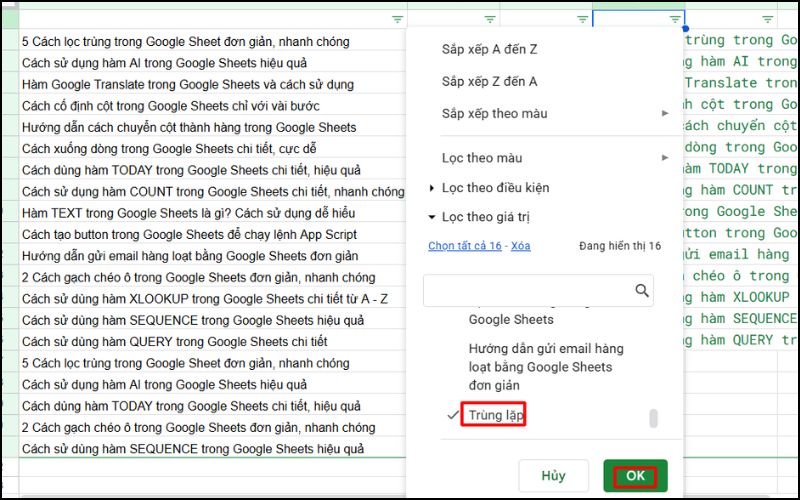Toggle 'Hướng dẫn gửi email hàng loạt' value
800x500 pixels.
(x=545, y=366)
